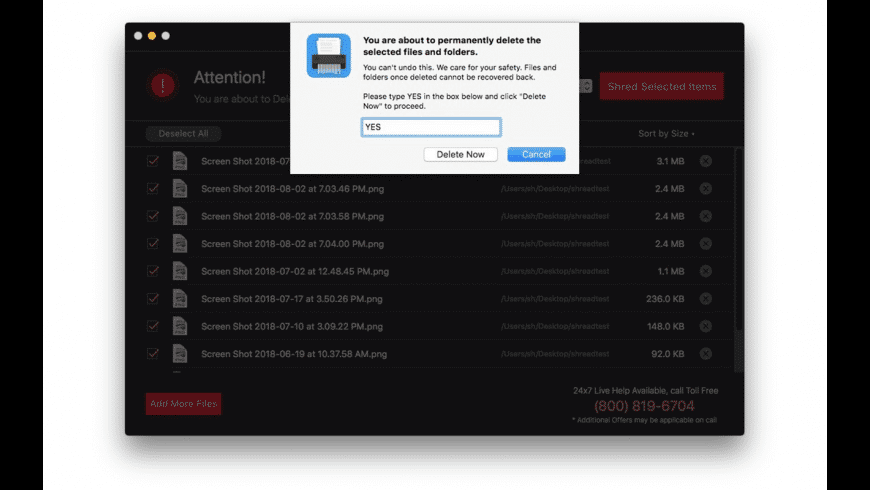The height and width of the screenshot is (490, 870).
Task: Click PNG file icon for 3.09.22 PM screenshot
Action: tap(180, 326)
